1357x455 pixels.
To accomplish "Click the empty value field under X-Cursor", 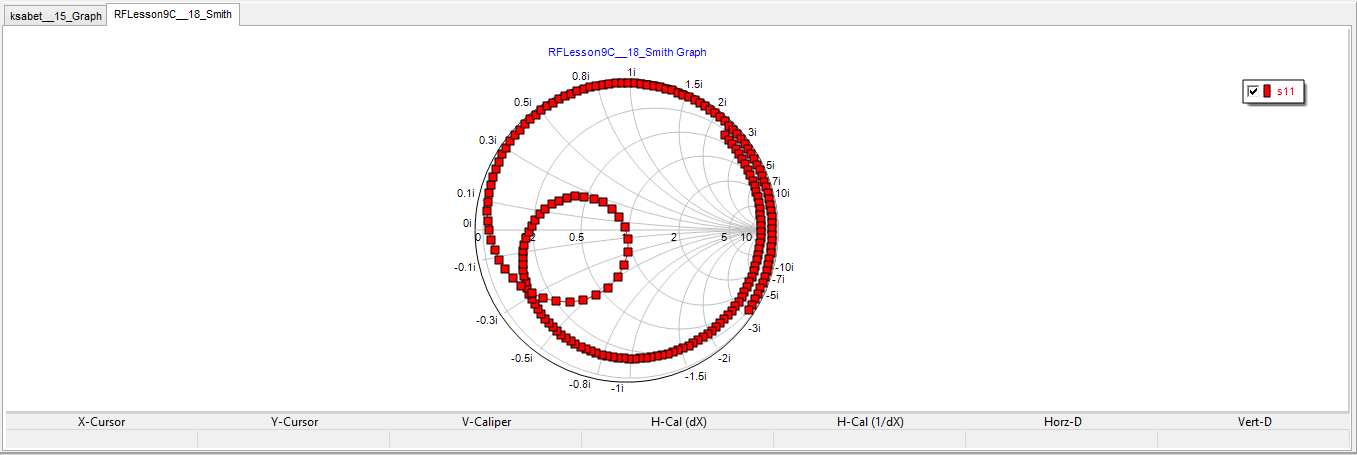I will 102,439.
